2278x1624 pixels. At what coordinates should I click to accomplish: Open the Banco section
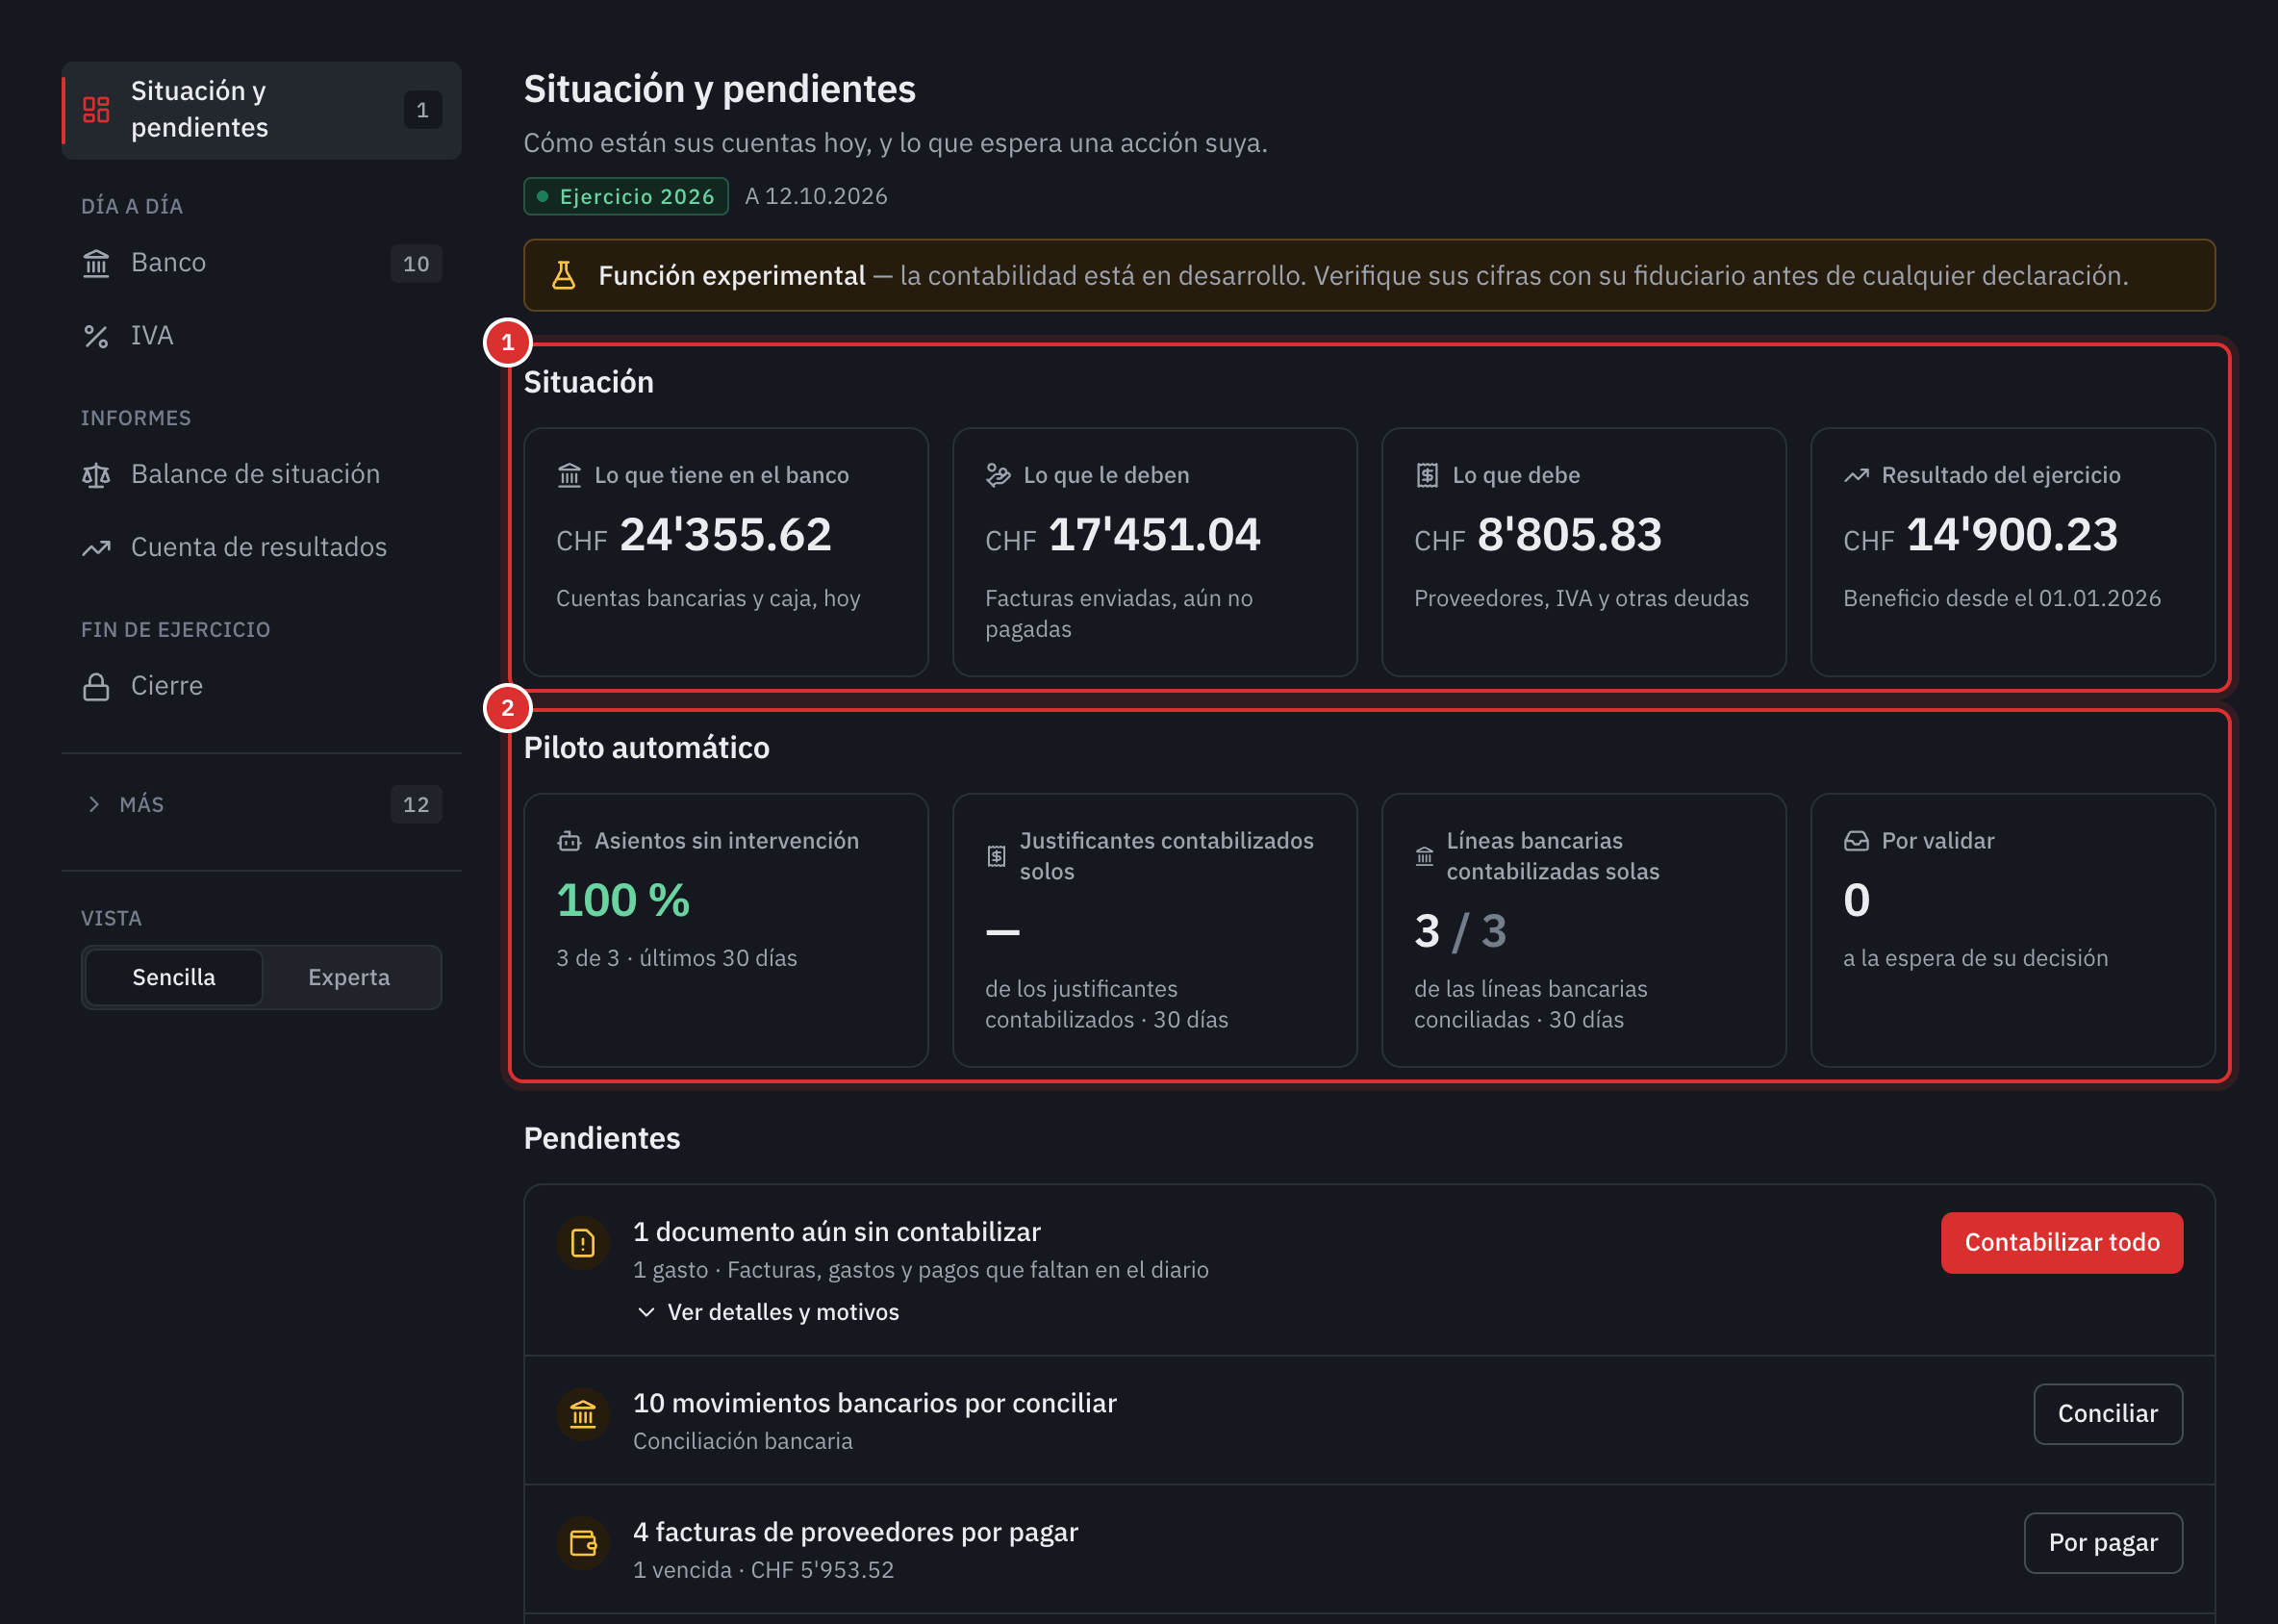(262, 263)
